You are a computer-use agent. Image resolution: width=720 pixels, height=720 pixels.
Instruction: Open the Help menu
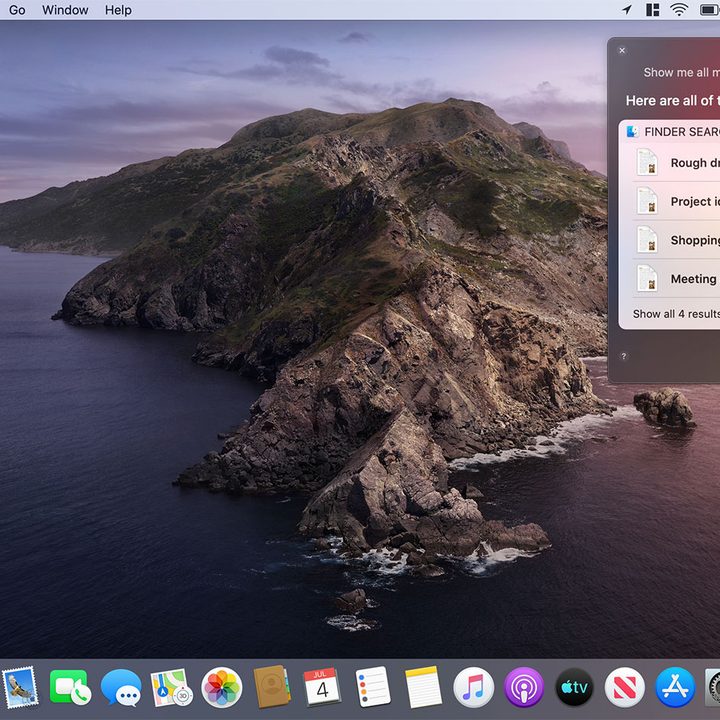click(118, 10)
